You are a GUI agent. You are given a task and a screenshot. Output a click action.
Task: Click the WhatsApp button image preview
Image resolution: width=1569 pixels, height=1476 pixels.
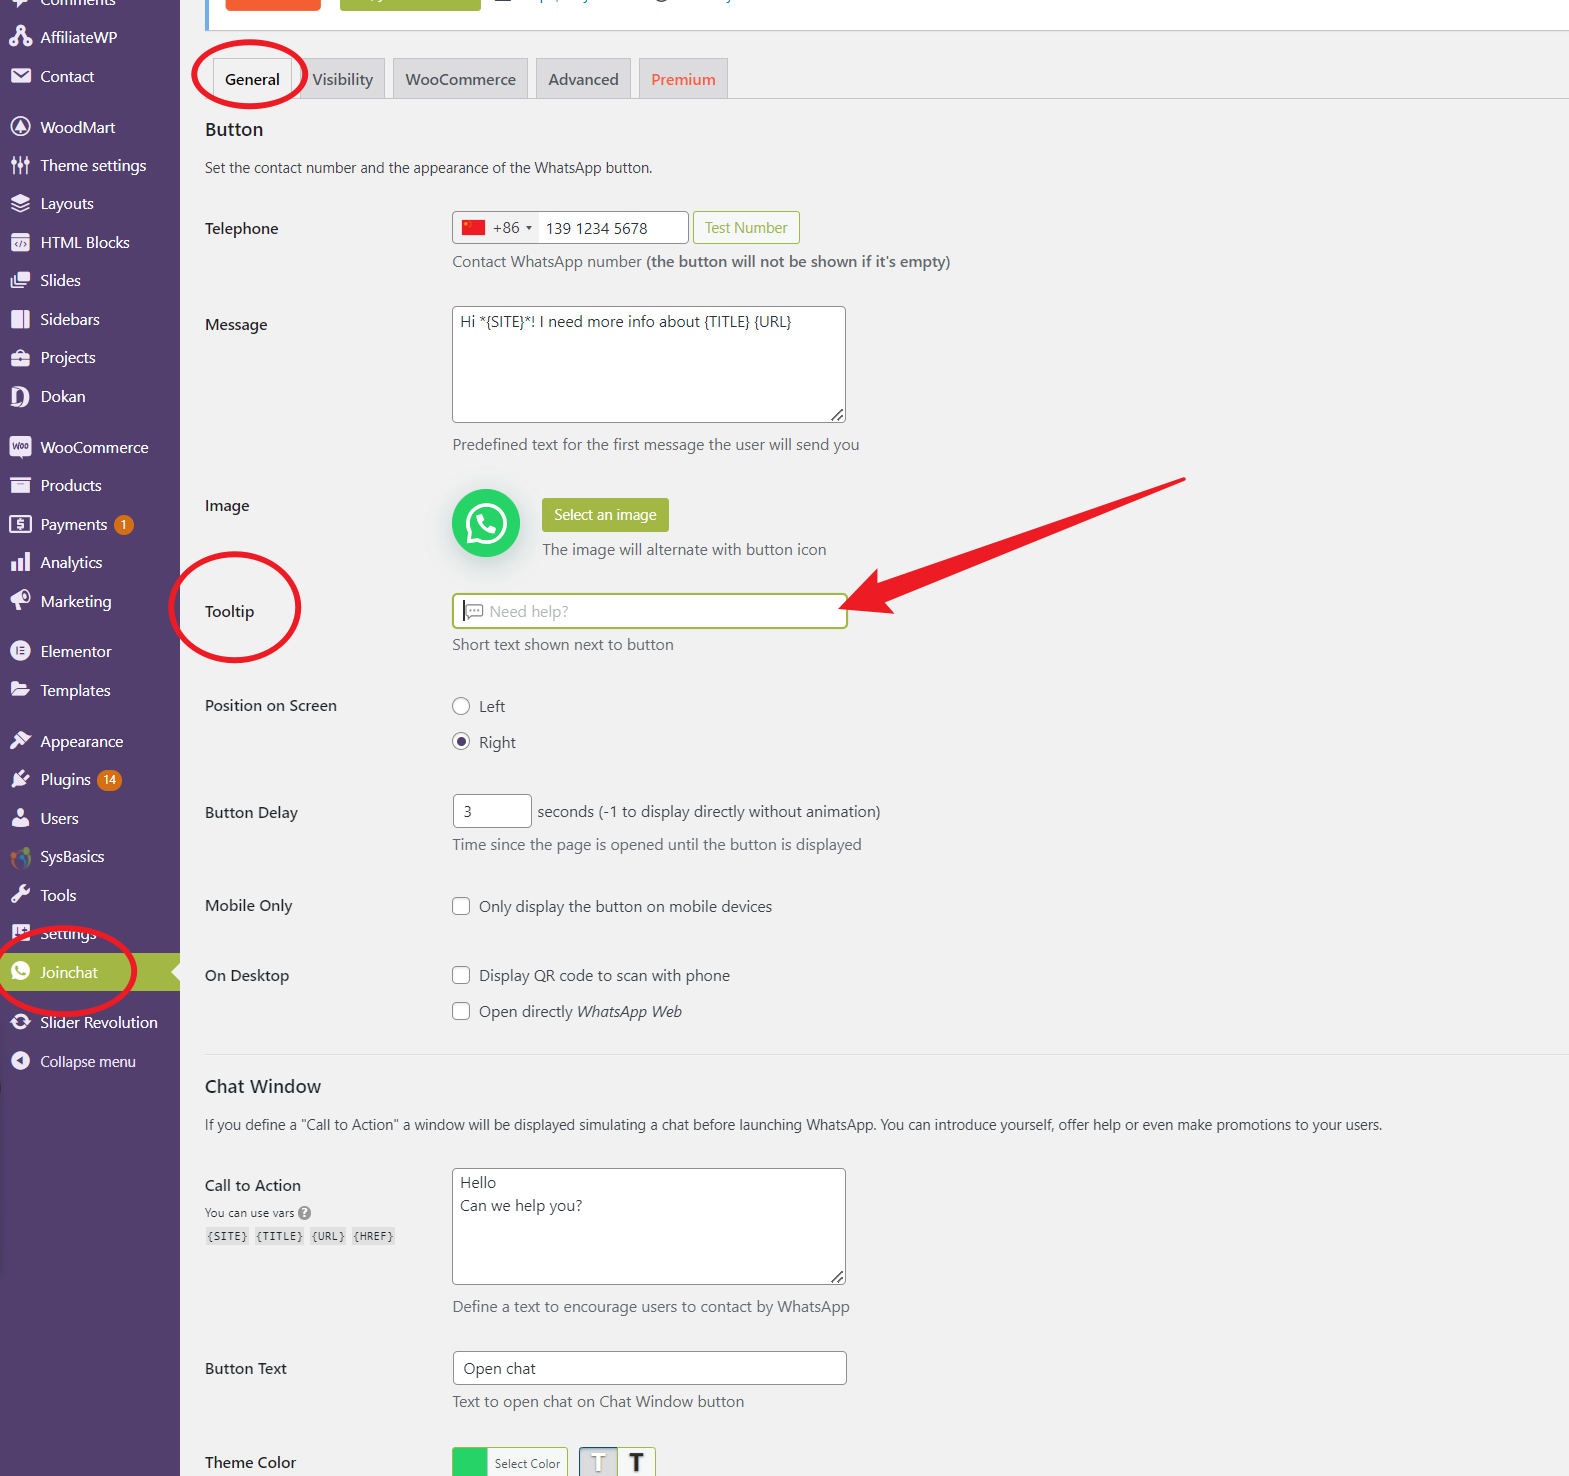[x=486, y=523]
